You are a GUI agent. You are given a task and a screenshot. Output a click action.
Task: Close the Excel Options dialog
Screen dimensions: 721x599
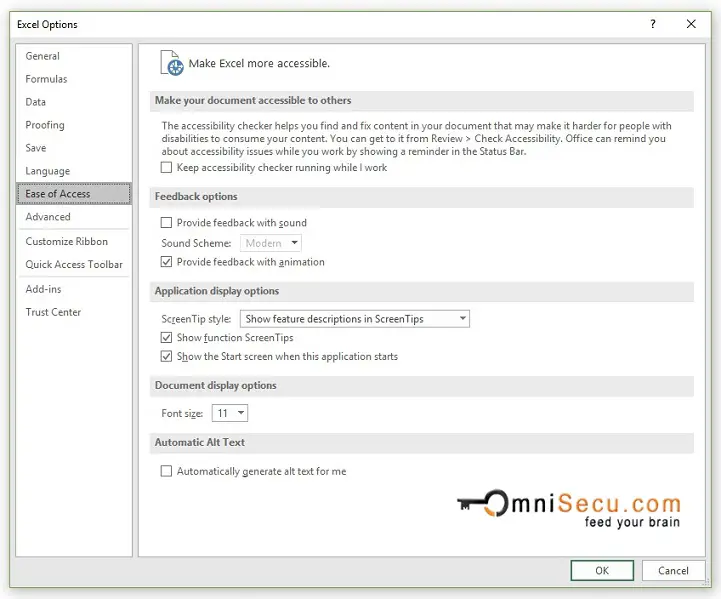[x=691, y=24]
